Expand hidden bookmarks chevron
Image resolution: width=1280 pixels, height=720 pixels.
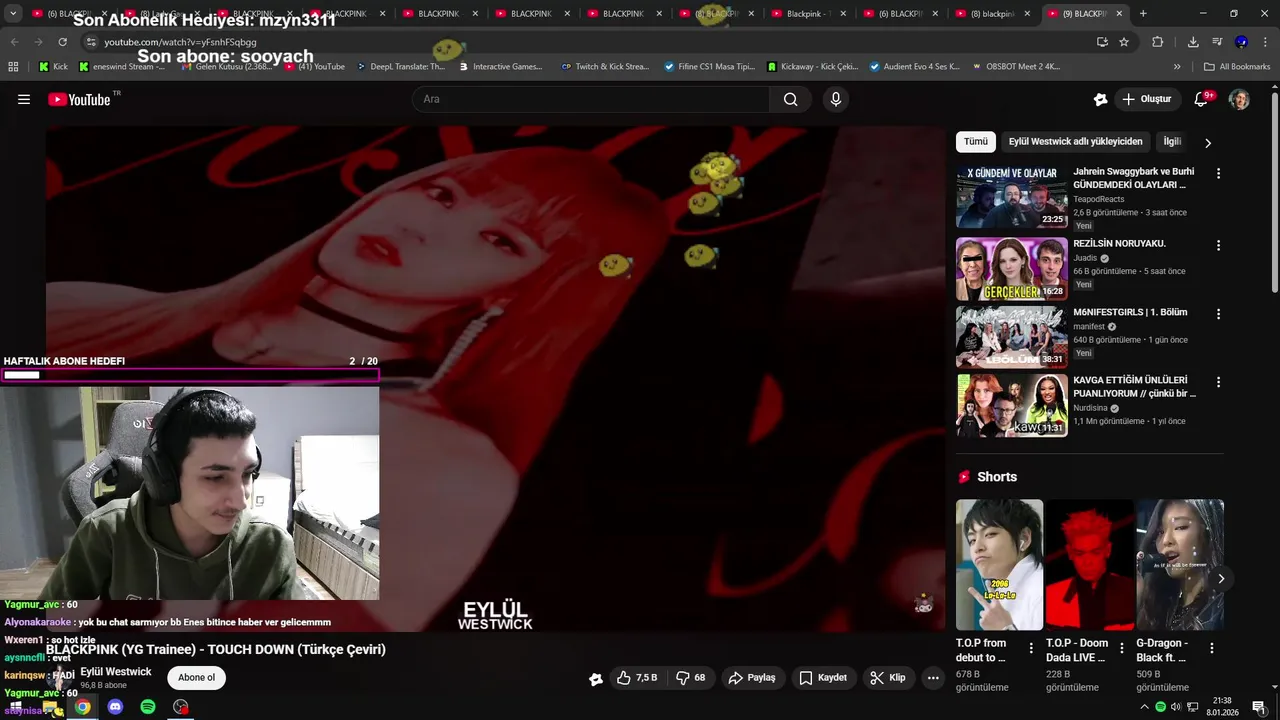coord(1177,67)
